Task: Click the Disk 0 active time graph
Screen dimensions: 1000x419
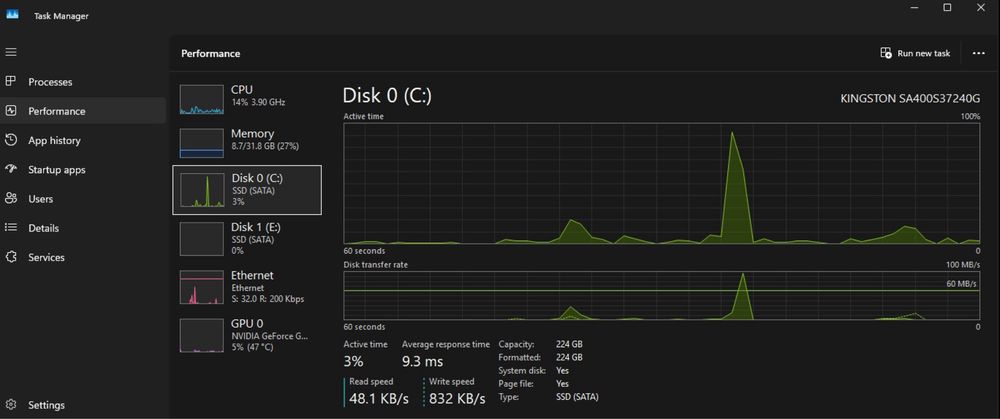Action: click(661, 184)
